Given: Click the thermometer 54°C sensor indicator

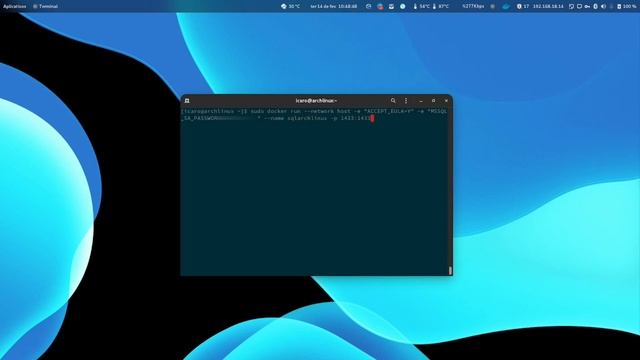Looking at the screenshot, I should (421, 6).
